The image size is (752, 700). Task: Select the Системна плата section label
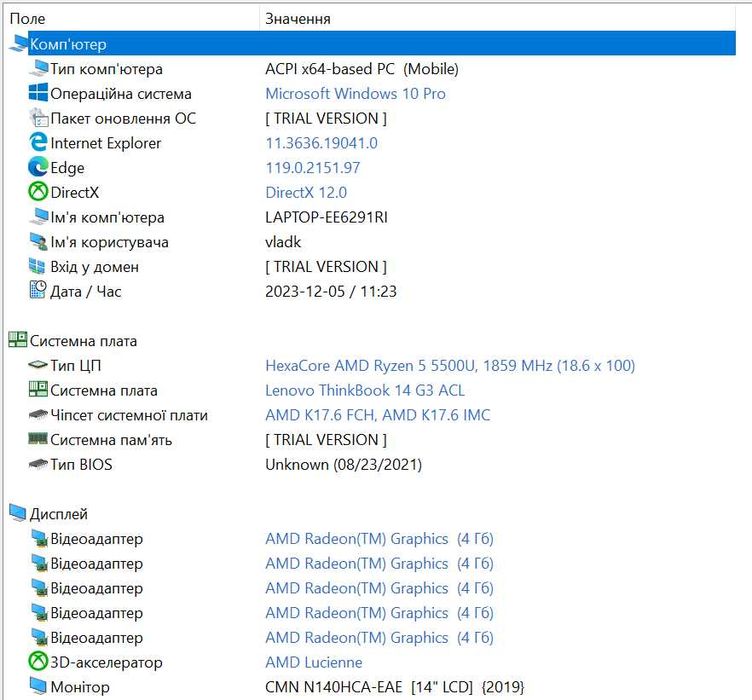[83, 341]
